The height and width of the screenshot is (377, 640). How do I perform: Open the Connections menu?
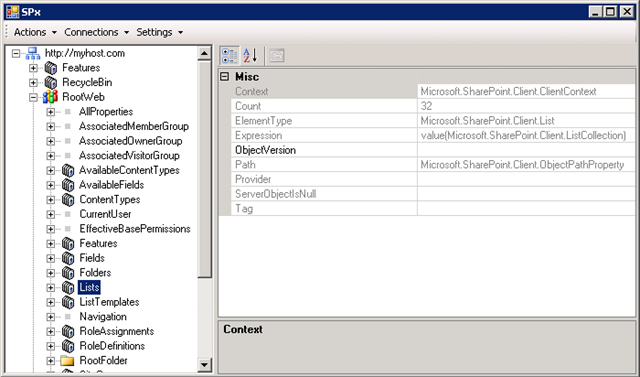click(x=96, y=32)
